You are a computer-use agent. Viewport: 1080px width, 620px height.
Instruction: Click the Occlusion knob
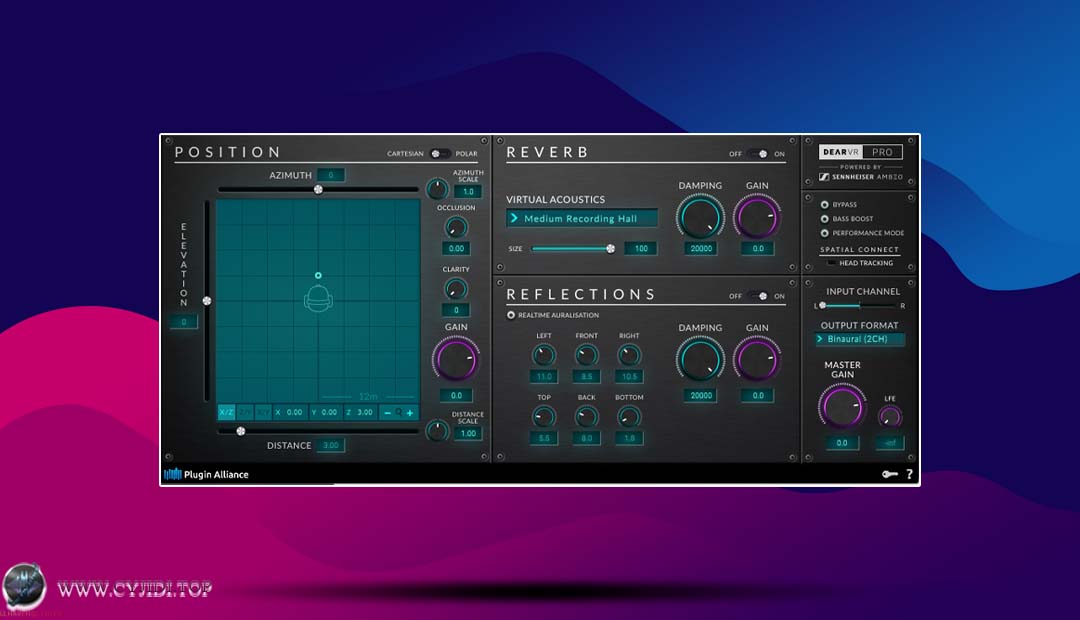pyautogui.click(x=456, y=227)
